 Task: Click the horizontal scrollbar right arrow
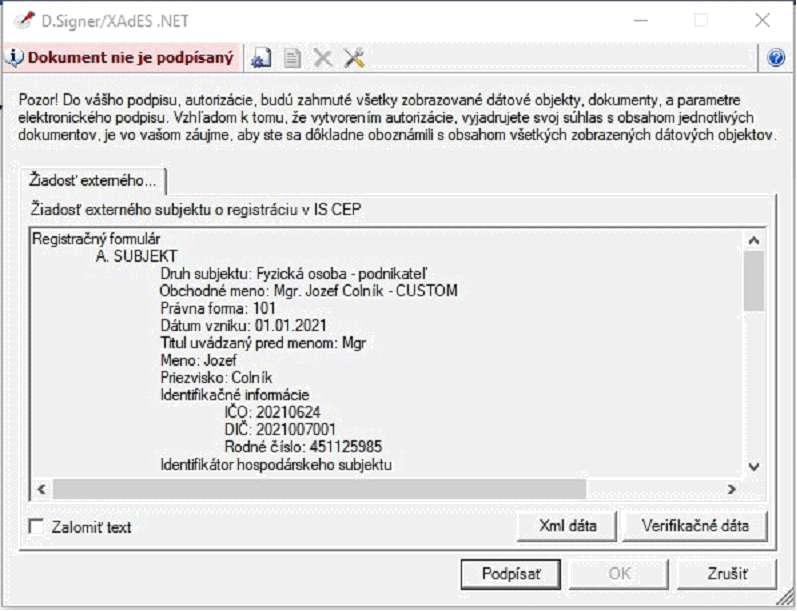pyautogui.click(x=732, y=490)
